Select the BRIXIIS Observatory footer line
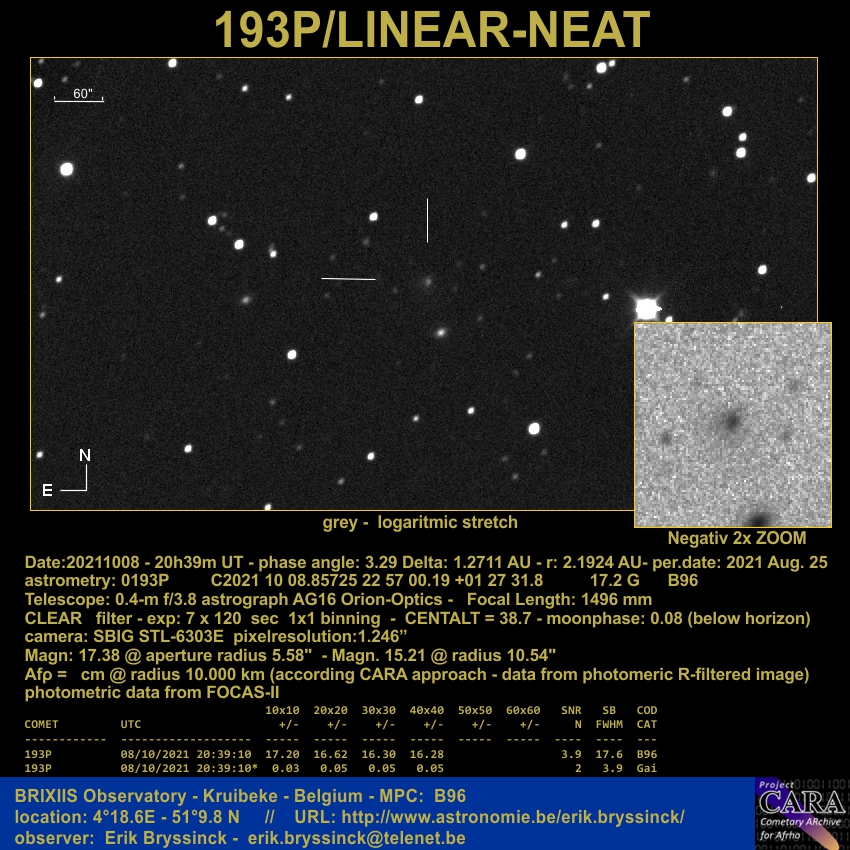Image resolution: width=850 pixels, height=850 pixels. (240, 796)
